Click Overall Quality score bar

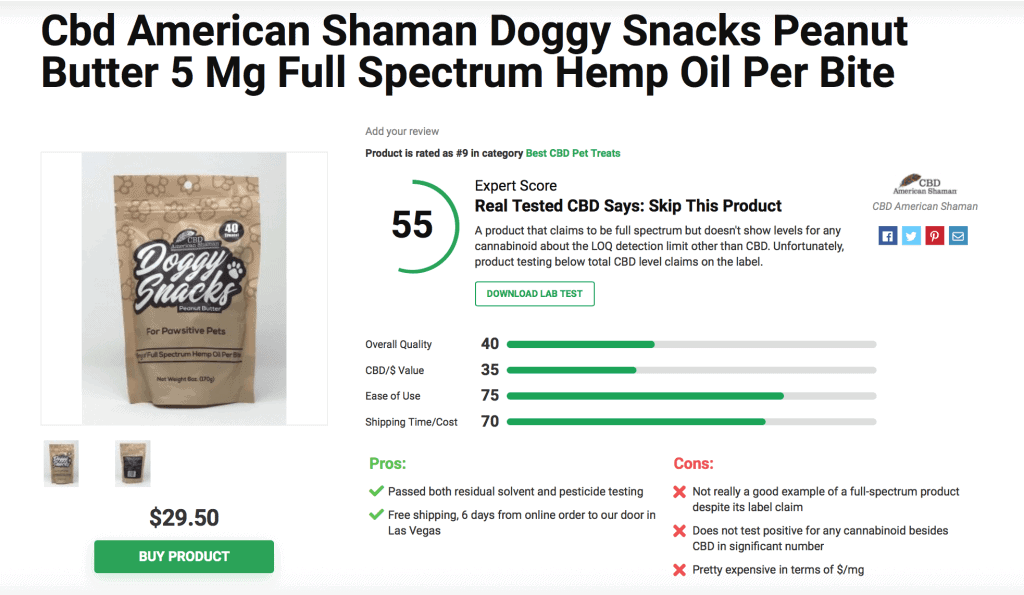tap(691, 344)
